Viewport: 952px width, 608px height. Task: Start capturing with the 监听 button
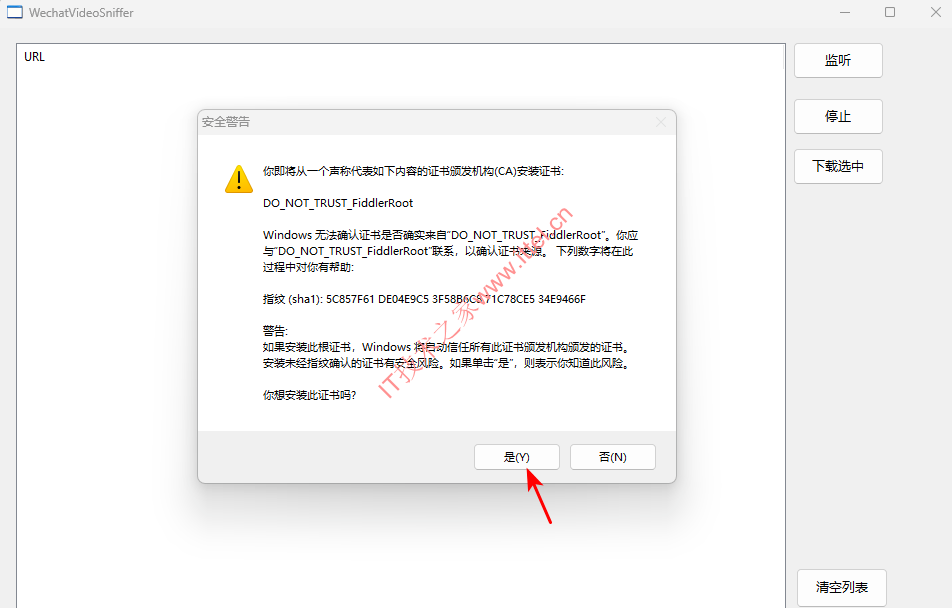[838, 61]
